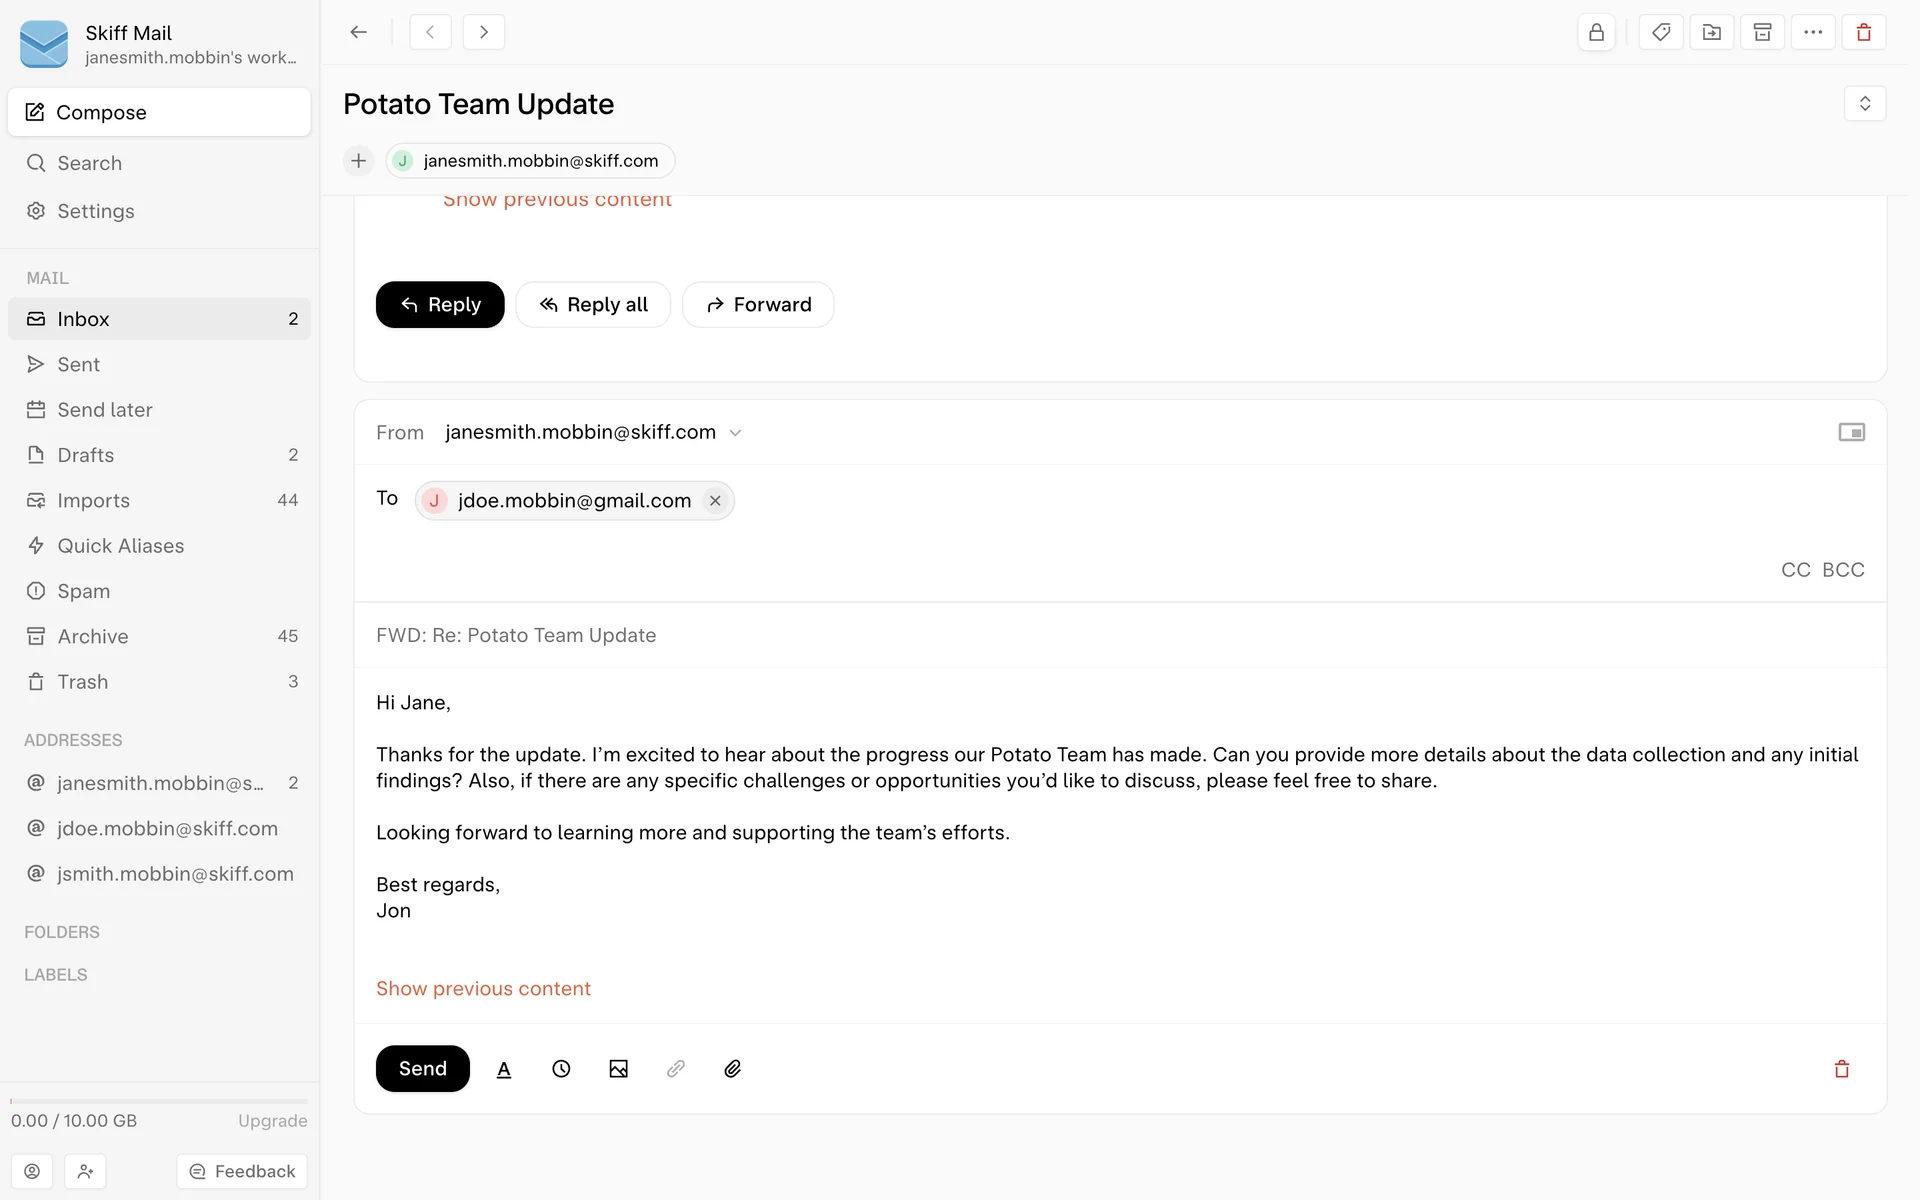The height and width of the screenshot is (1200, 1920).
Task: Click the text formatting icon in composer
Action: [x=504, y=1069]
